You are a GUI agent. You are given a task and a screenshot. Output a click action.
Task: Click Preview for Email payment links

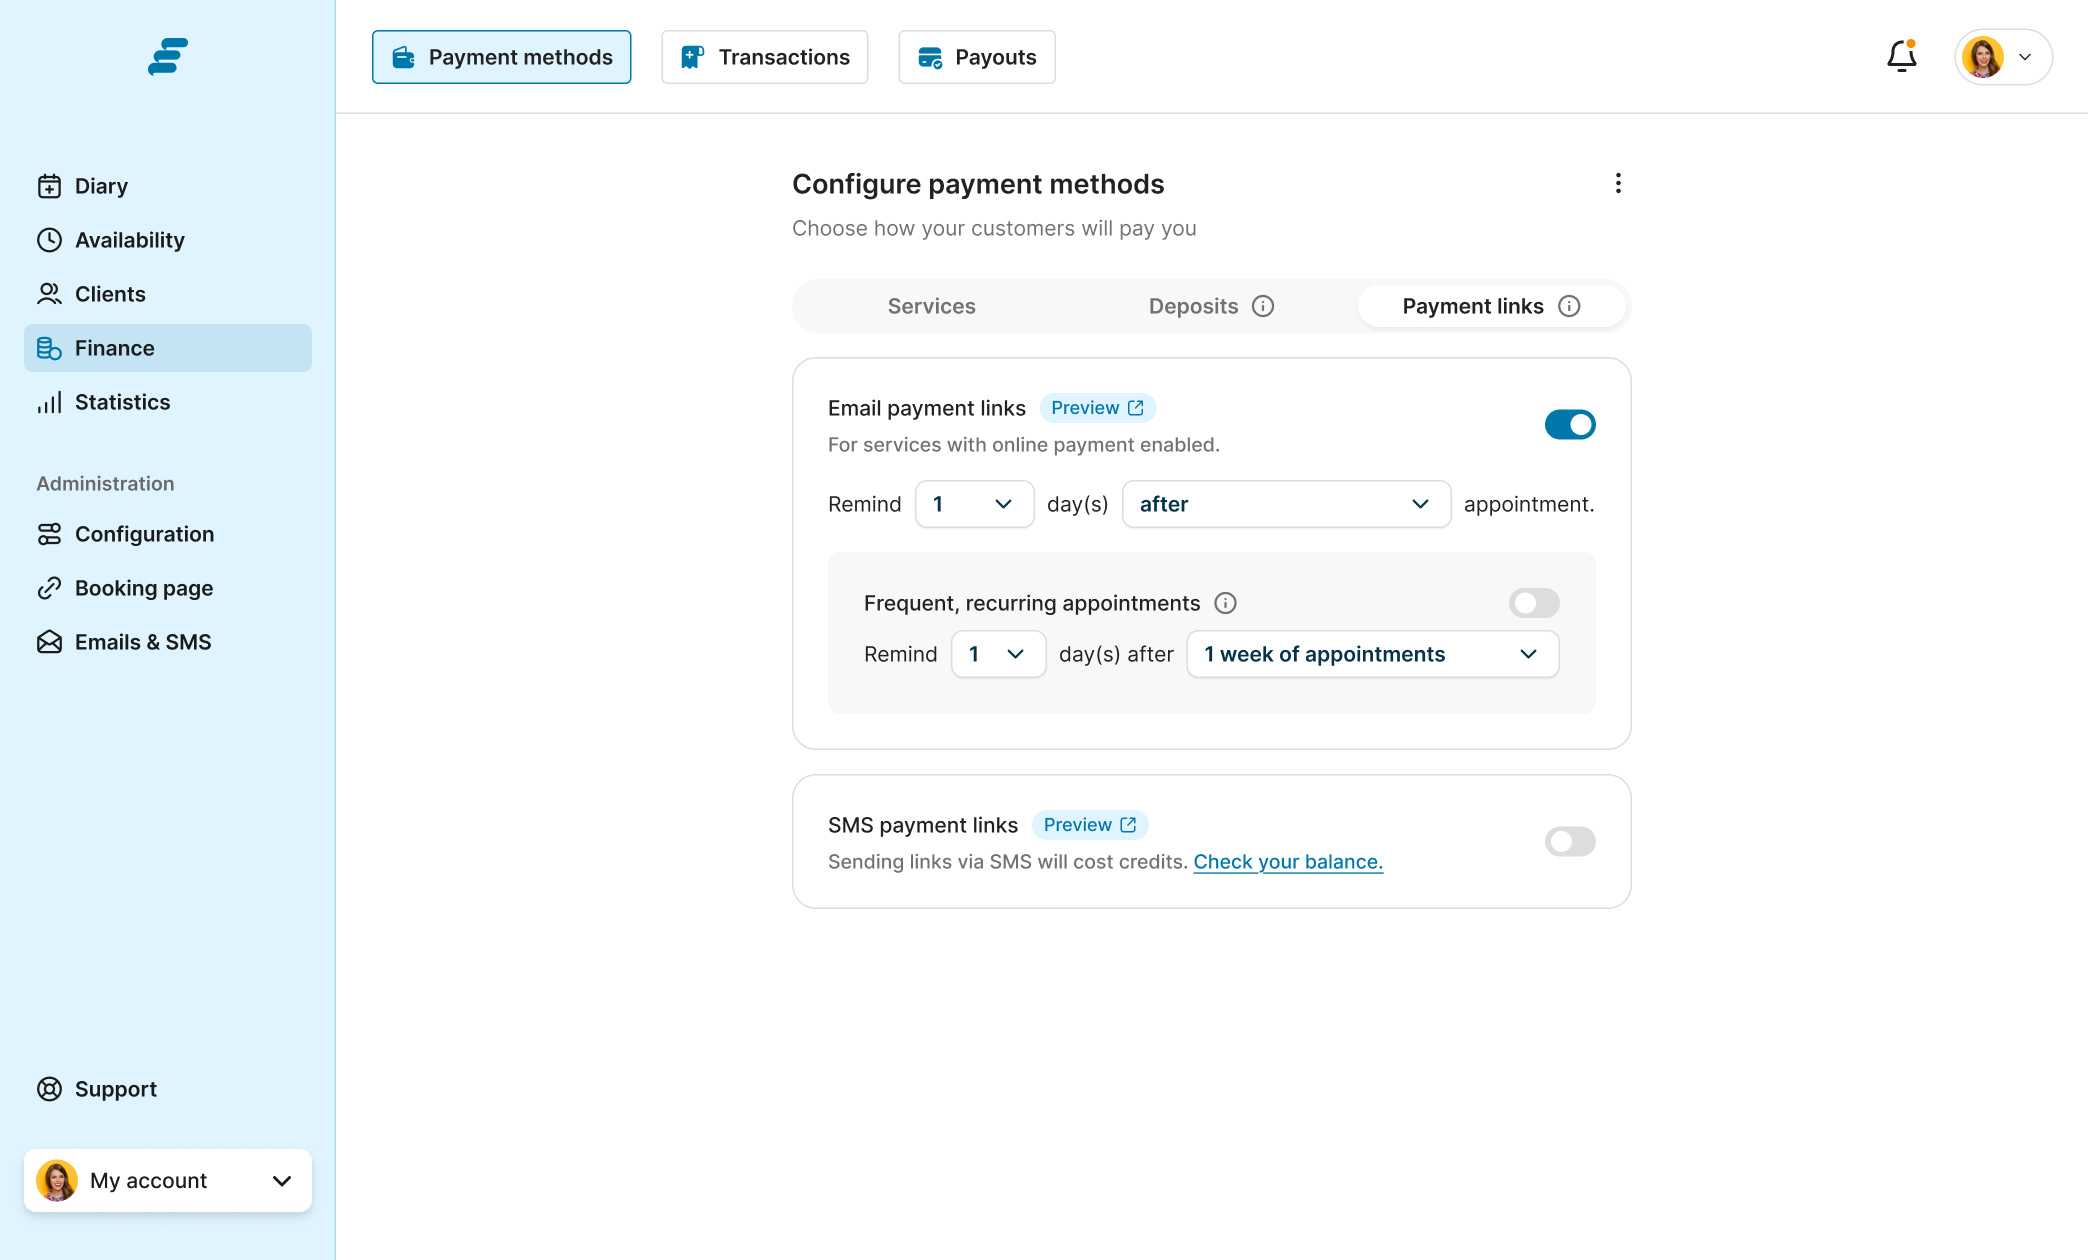click(x=1097, y=408)
